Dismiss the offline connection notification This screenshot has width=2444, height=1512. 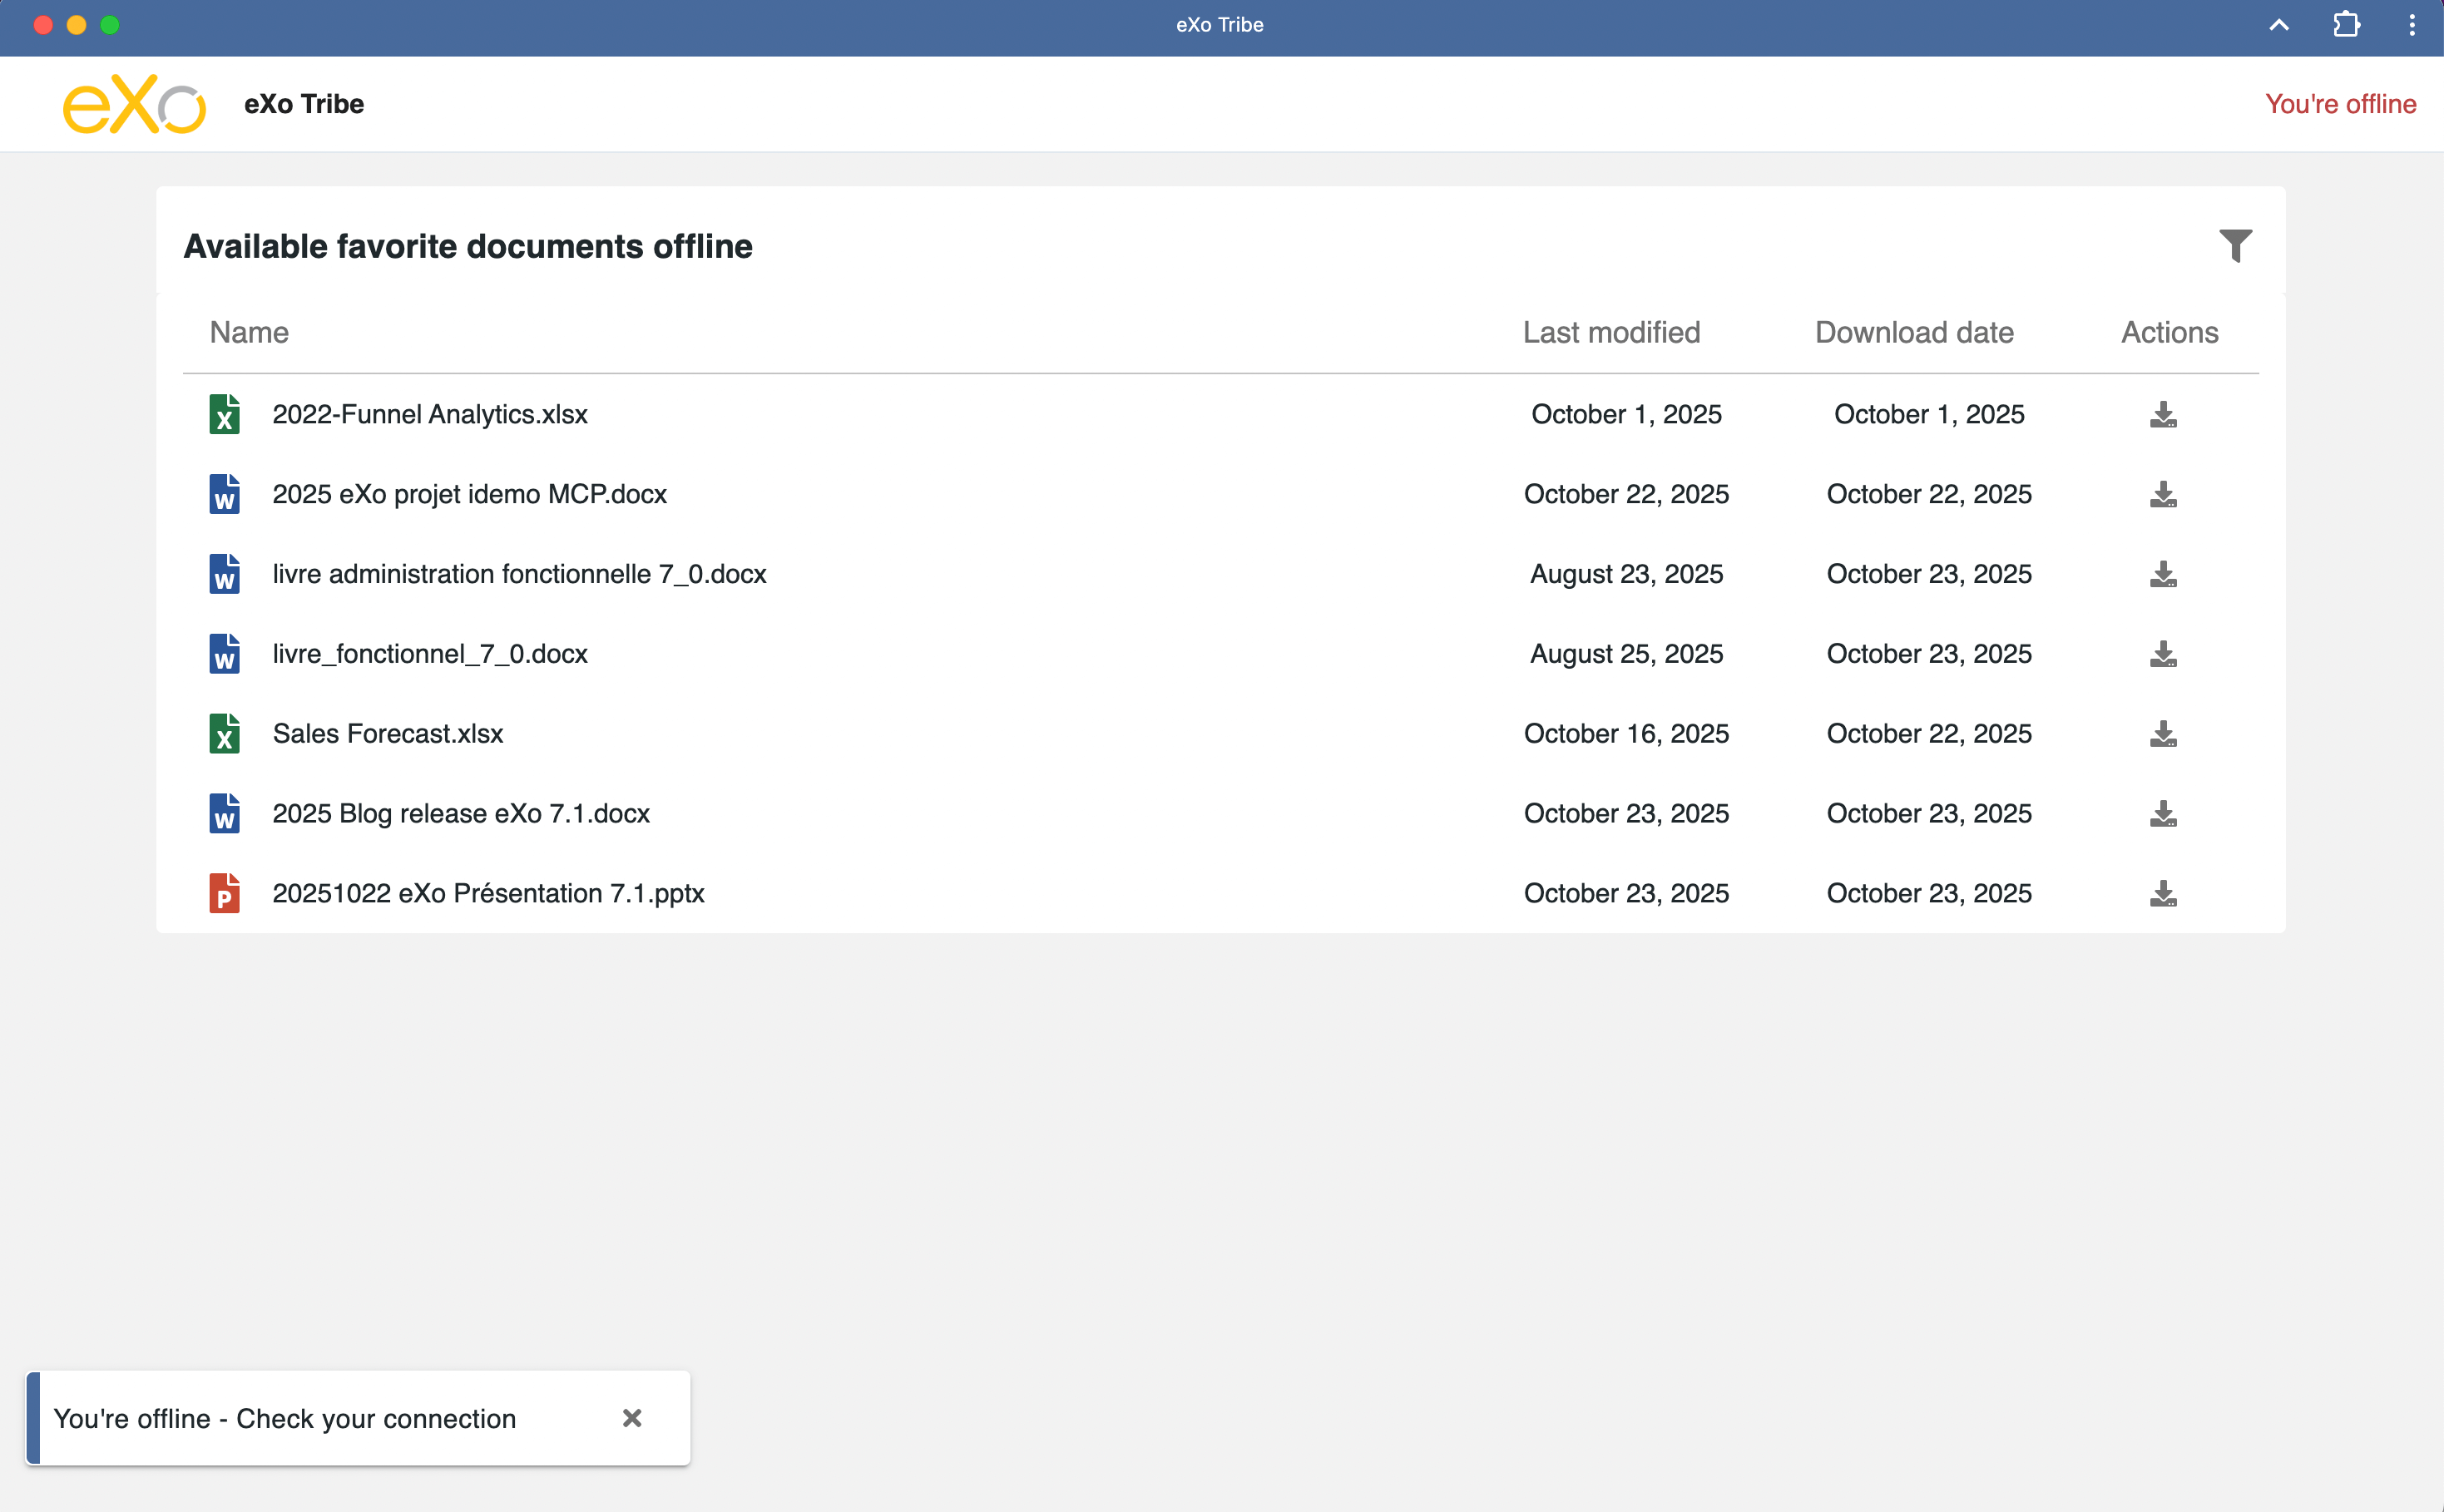coord(632,1418)
